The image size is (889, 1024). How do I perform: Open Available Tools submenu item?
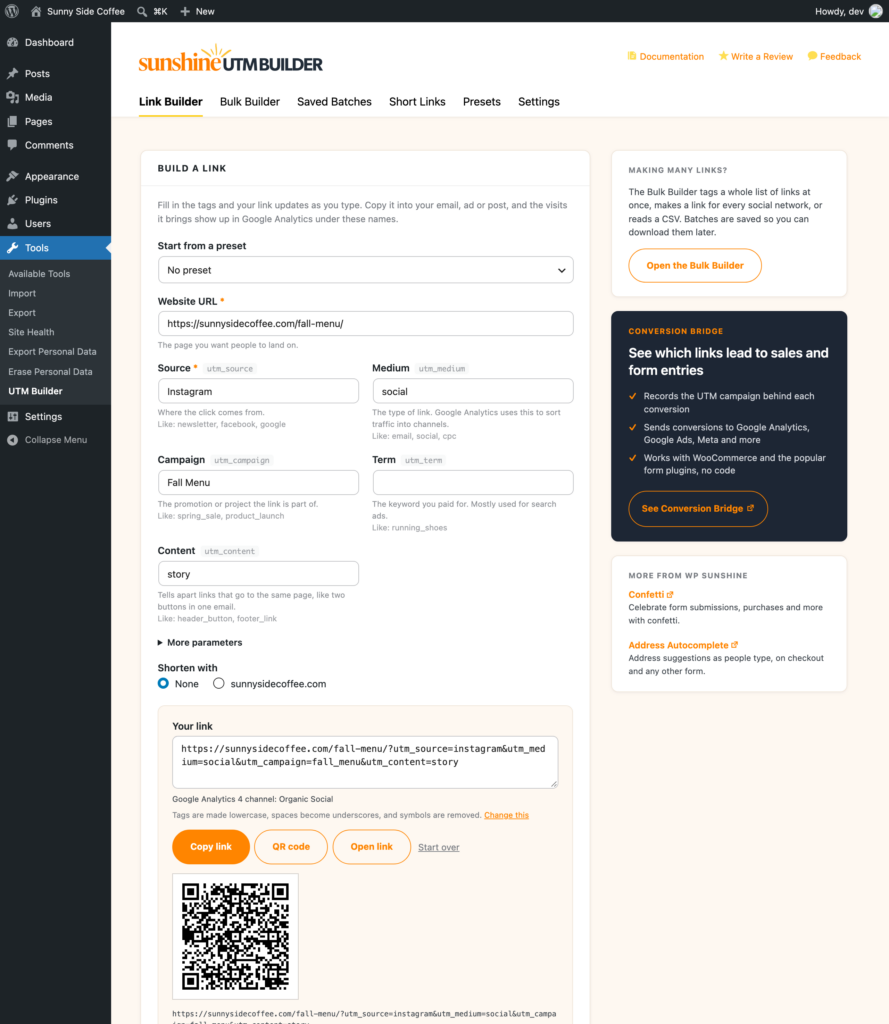pyautogui.click(x=39, y=274)
